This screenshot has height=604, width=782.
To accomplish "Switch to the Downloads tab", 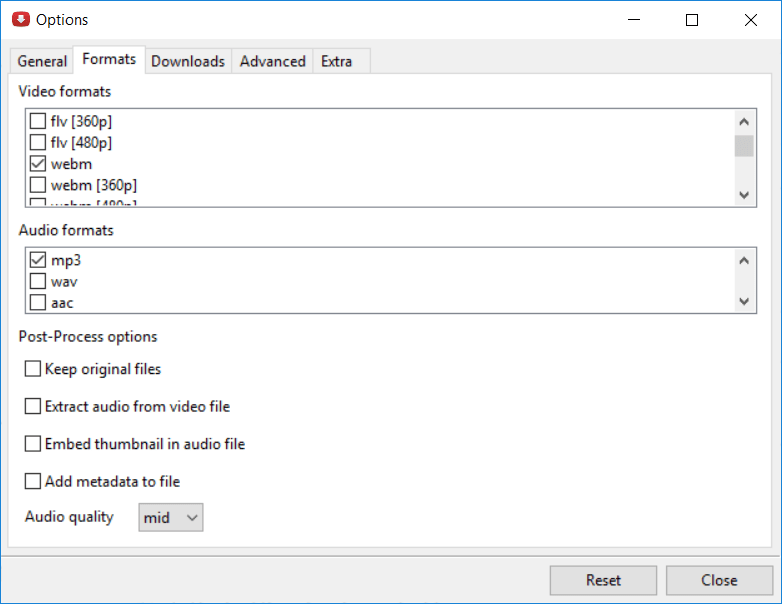I will [x=188, y=61].
